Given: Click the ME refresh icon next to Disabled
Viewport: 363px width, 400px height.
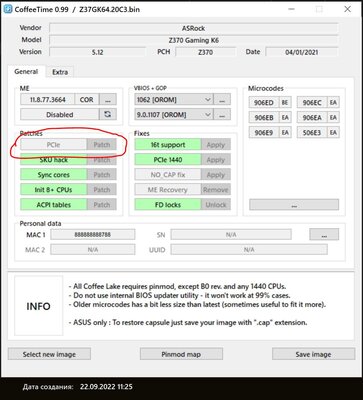Looking at the screenshot, I should (x=108, y=114).
